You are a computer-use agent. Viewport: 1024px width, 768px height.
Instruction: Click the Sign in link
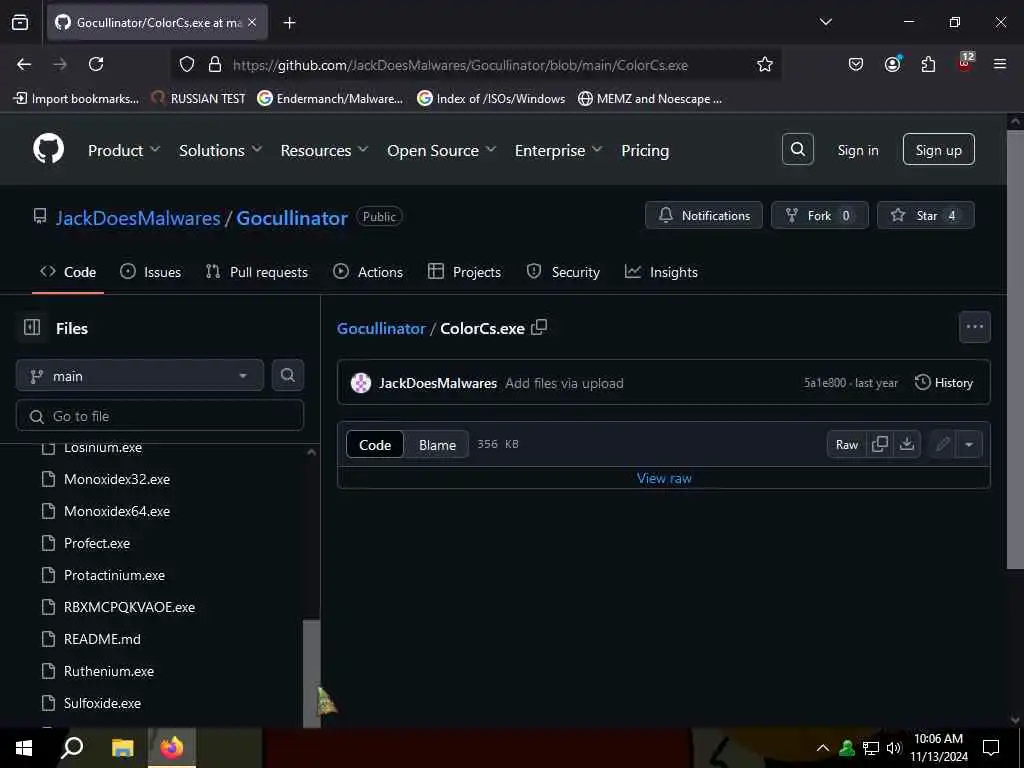(857, 150)
